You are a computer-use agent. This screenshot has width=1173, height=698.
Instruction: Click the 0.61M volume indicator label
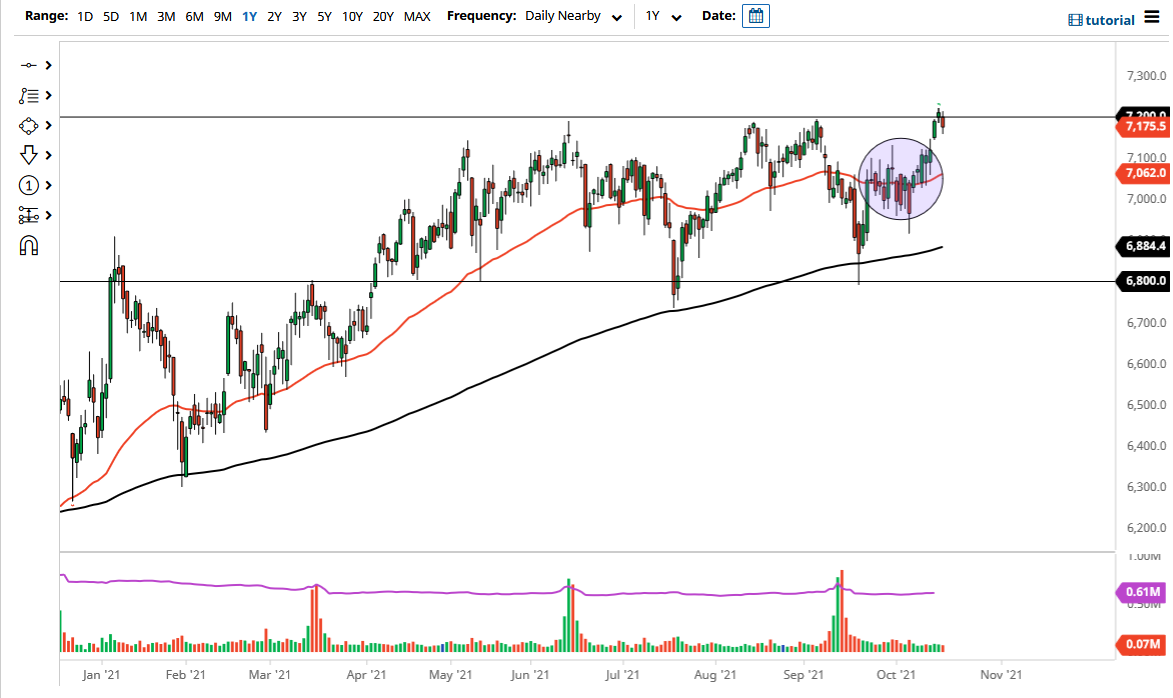pos(1143,593)
